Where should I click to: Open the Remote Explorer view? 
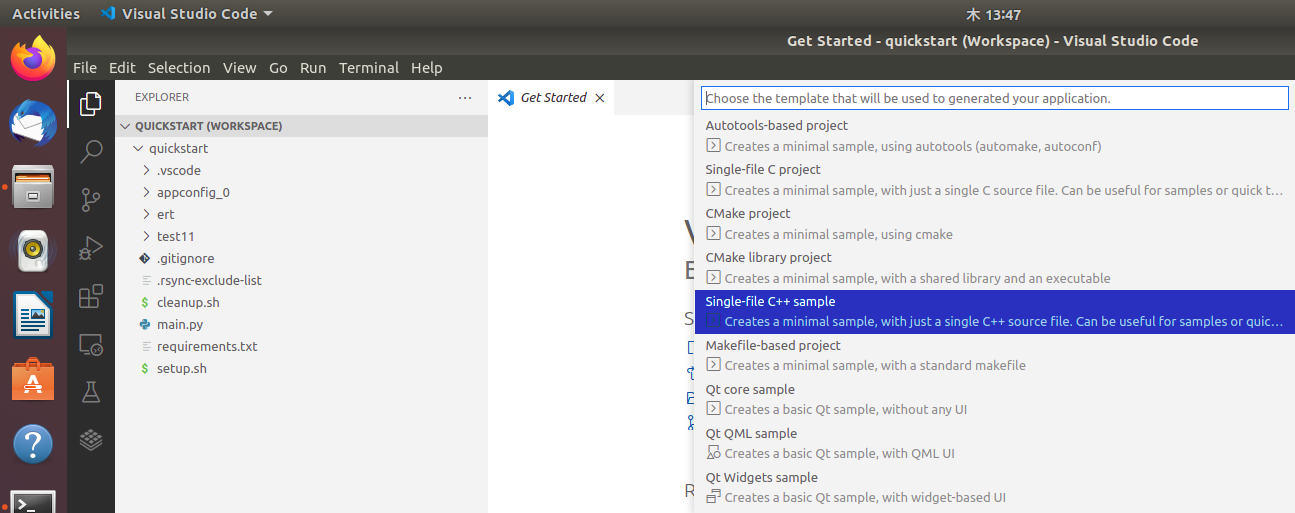point(91,344)
